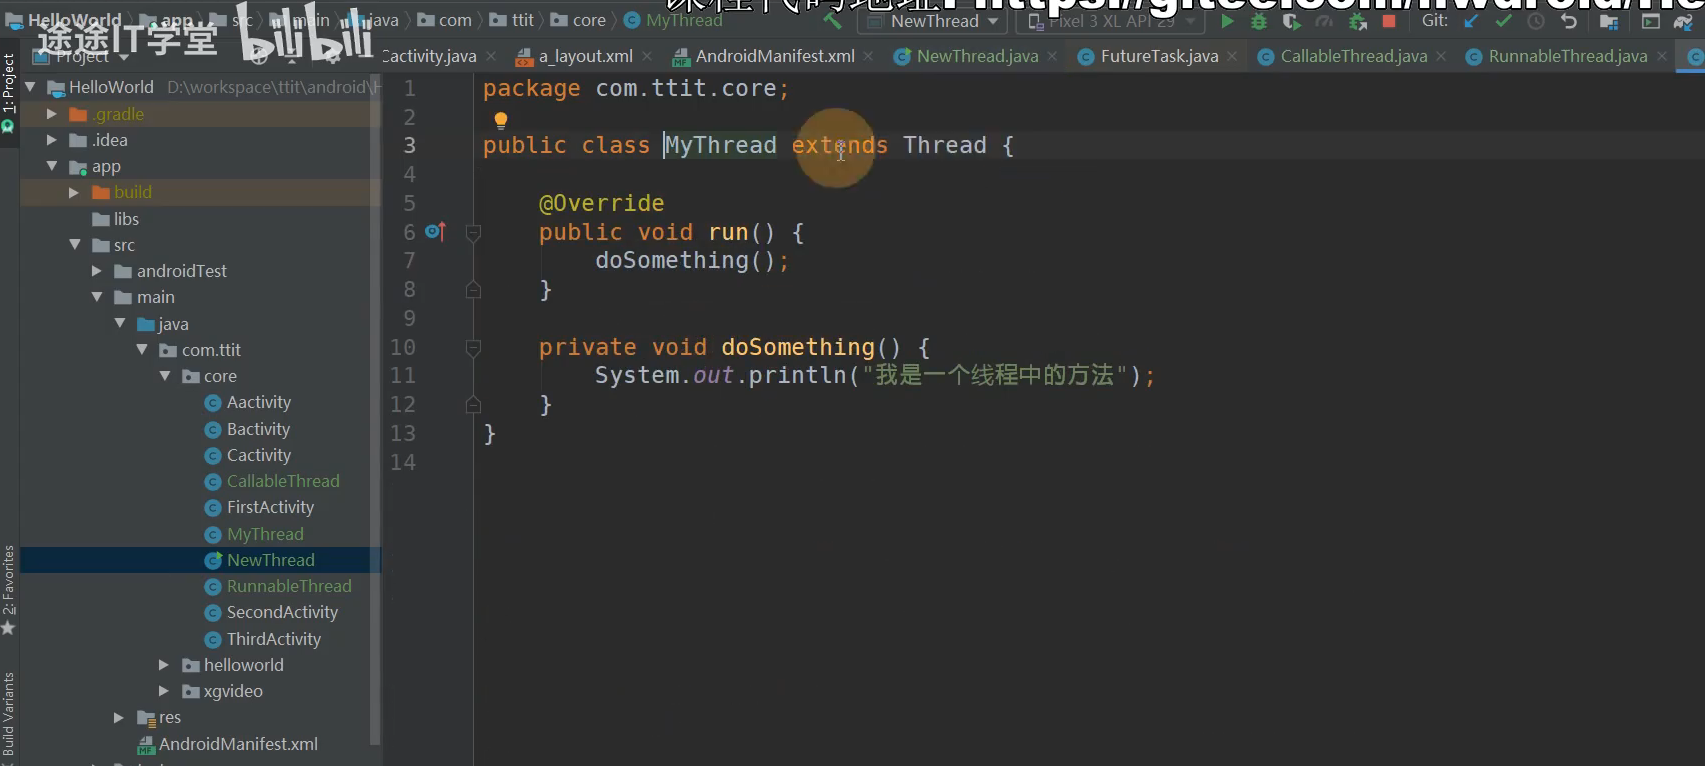This screenshot has height=766, width=1705.
Task: Click the core breadcrumb in navigation bar
Action: [578, 20]
